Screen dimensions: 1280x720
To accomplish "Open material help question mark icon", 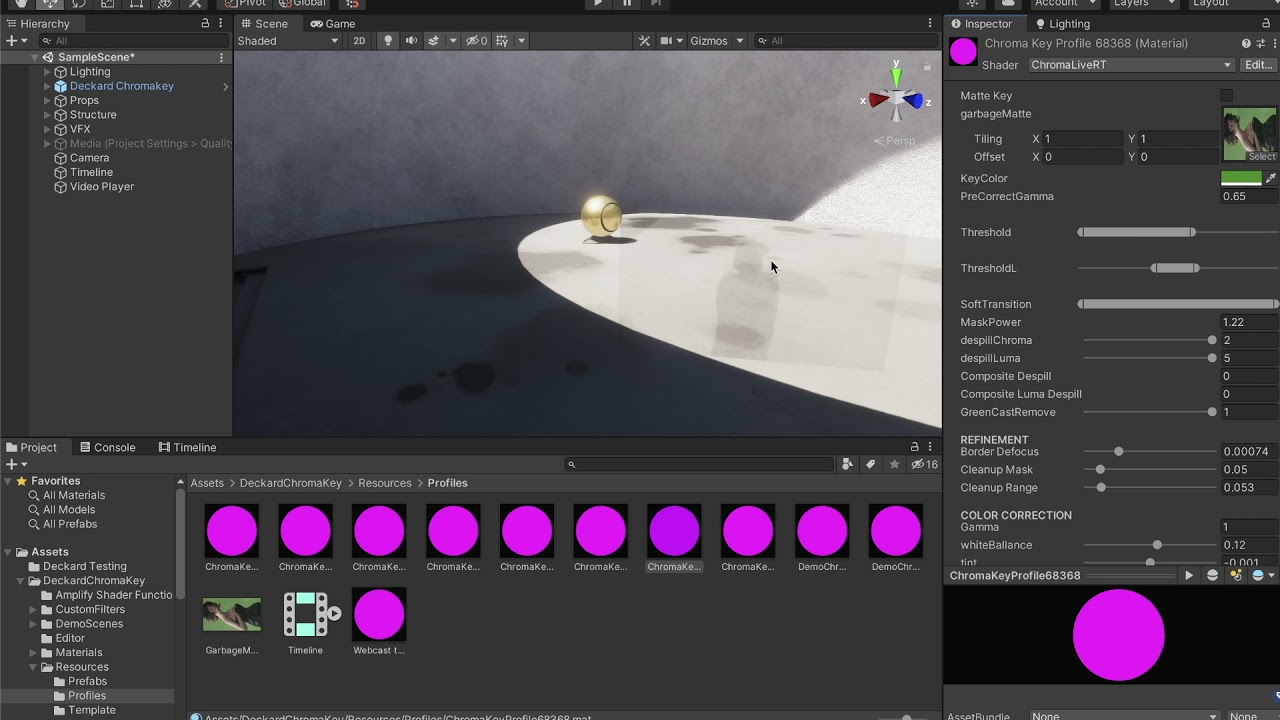I will [1246, 44].
